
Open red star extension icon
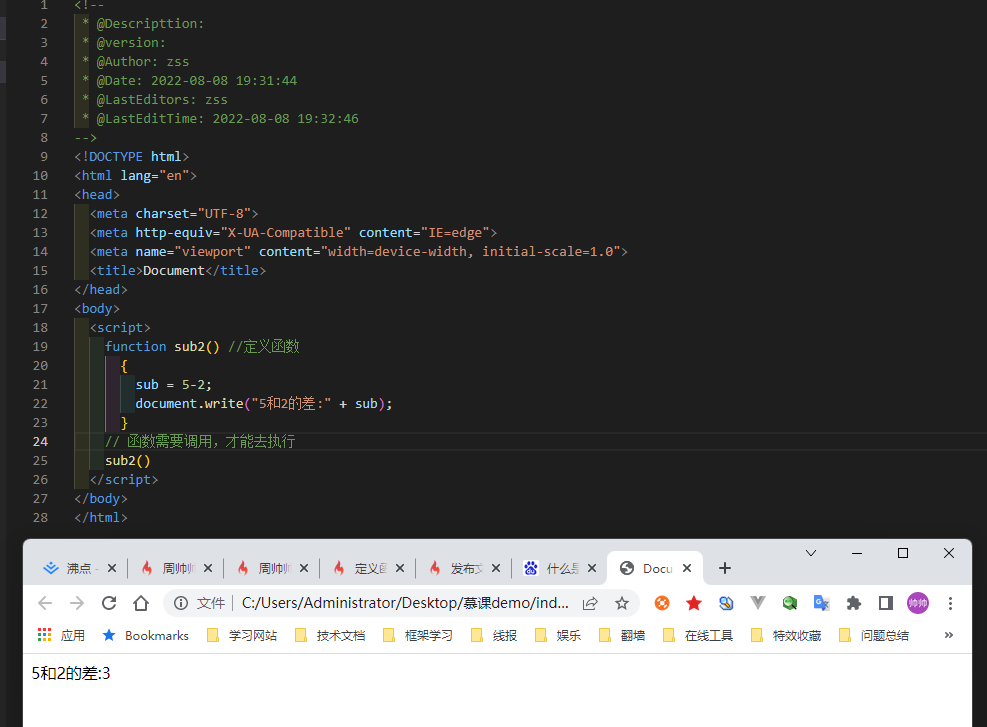pyautogui.click(x=694, y=603)
